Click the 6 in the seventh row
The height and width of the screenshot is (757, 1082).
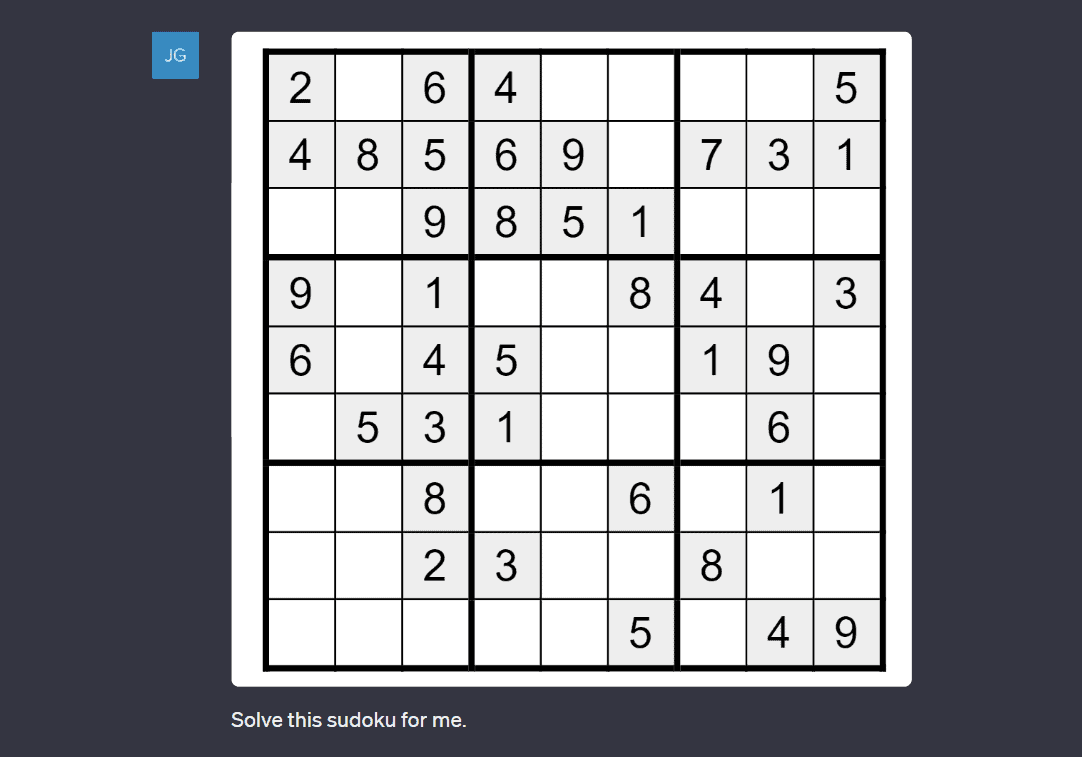coord(641,498)
